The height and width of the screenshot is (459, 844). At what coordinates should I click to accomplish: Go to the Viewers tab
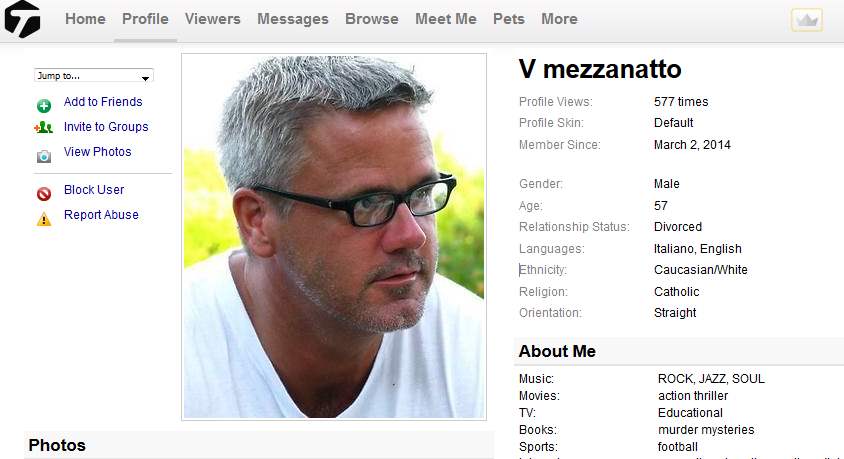[x=213, y=19]
